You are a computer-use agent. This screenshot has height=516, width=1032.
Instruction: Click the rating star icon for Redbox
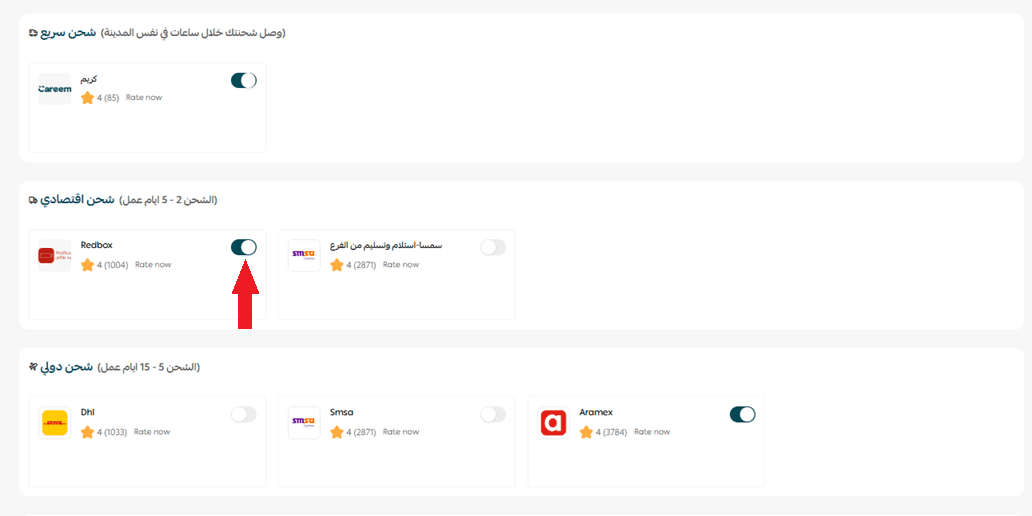point(88,265)
